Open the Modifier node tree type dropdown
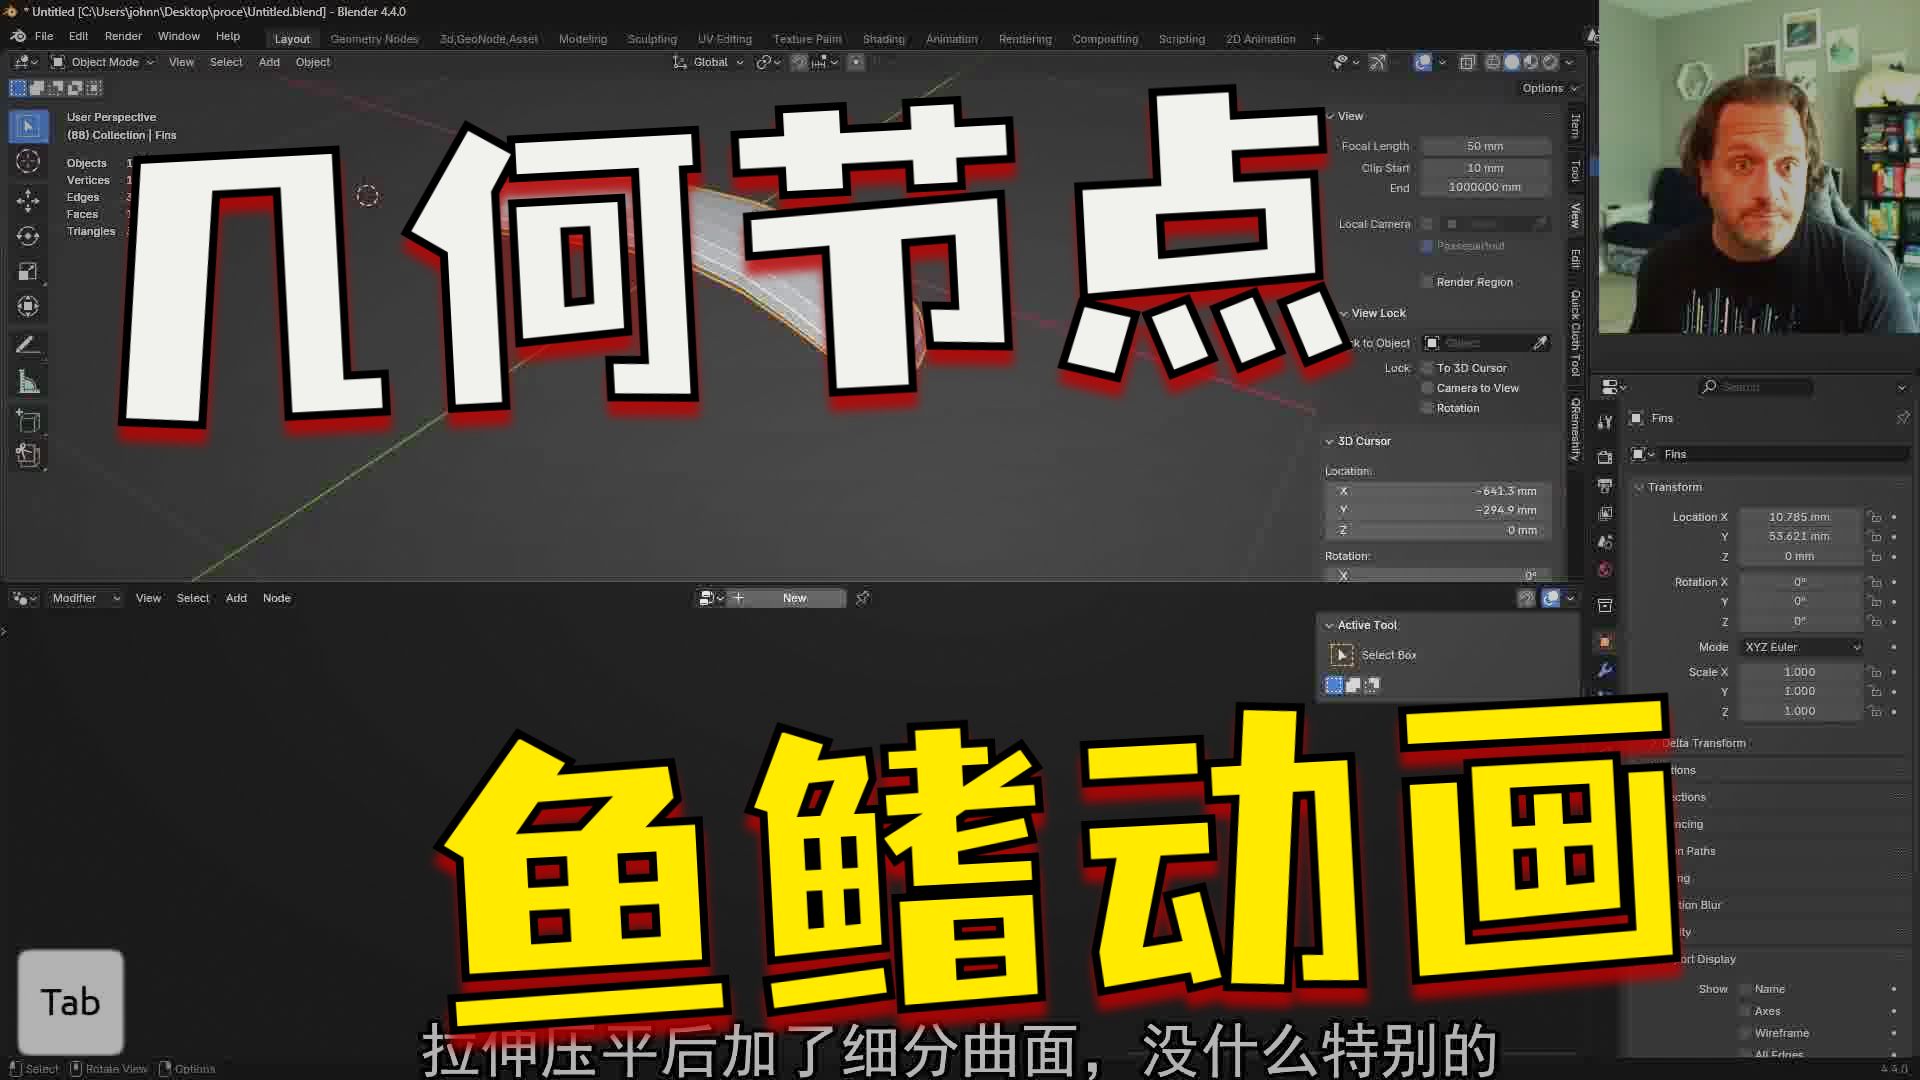 click(84, 598)
